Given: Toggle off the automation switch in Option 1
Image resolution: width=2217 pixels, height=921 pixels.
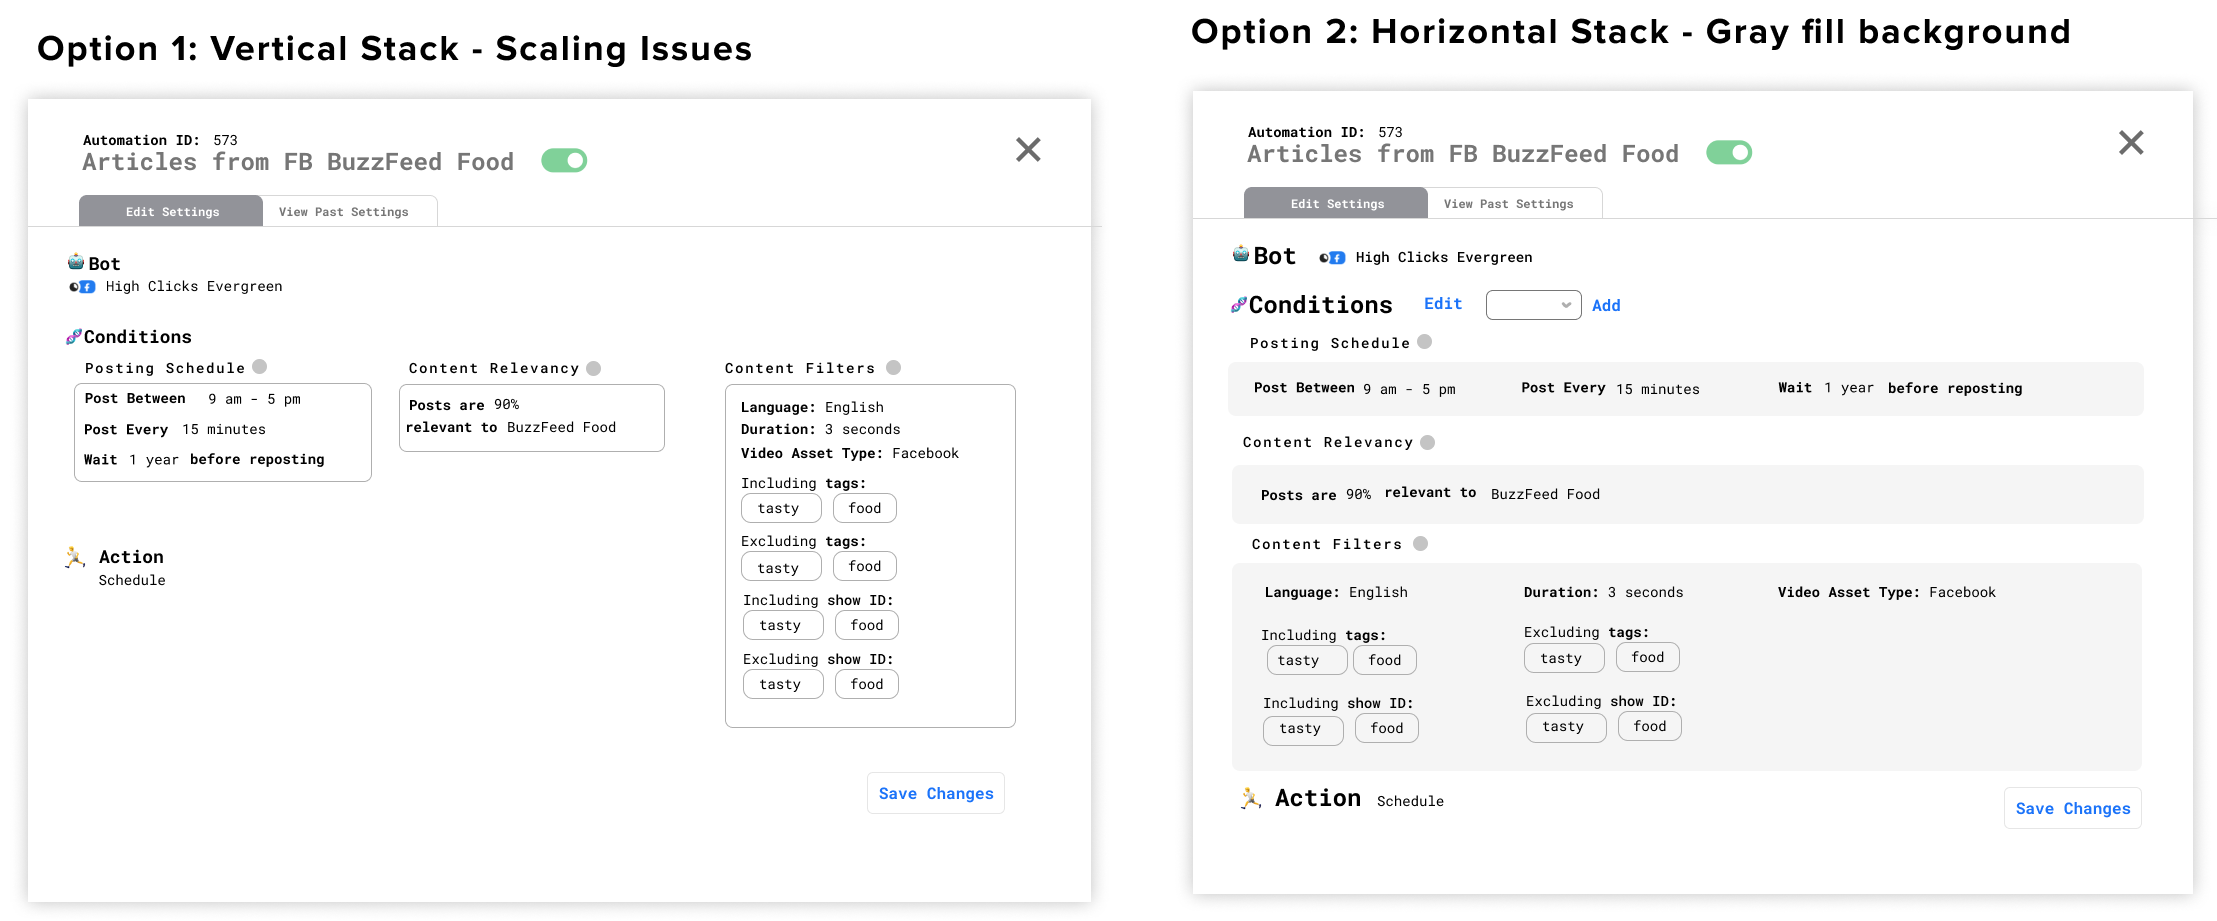Looking at the screenshot, I should (x=564, y=160).
